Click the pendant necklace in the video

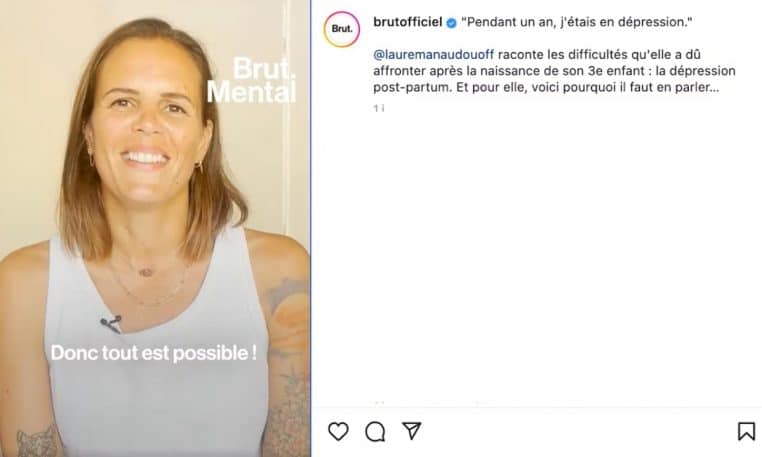coord(146,272)
